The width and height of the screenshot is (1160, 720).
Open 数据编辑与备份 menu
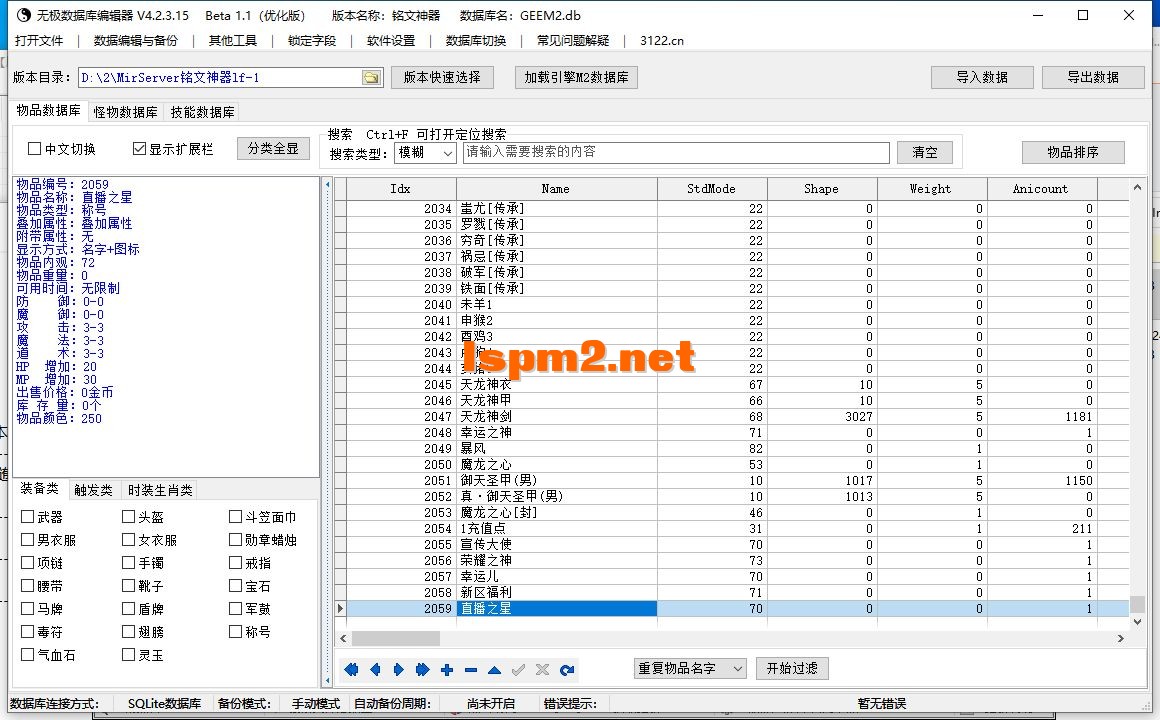136,41
